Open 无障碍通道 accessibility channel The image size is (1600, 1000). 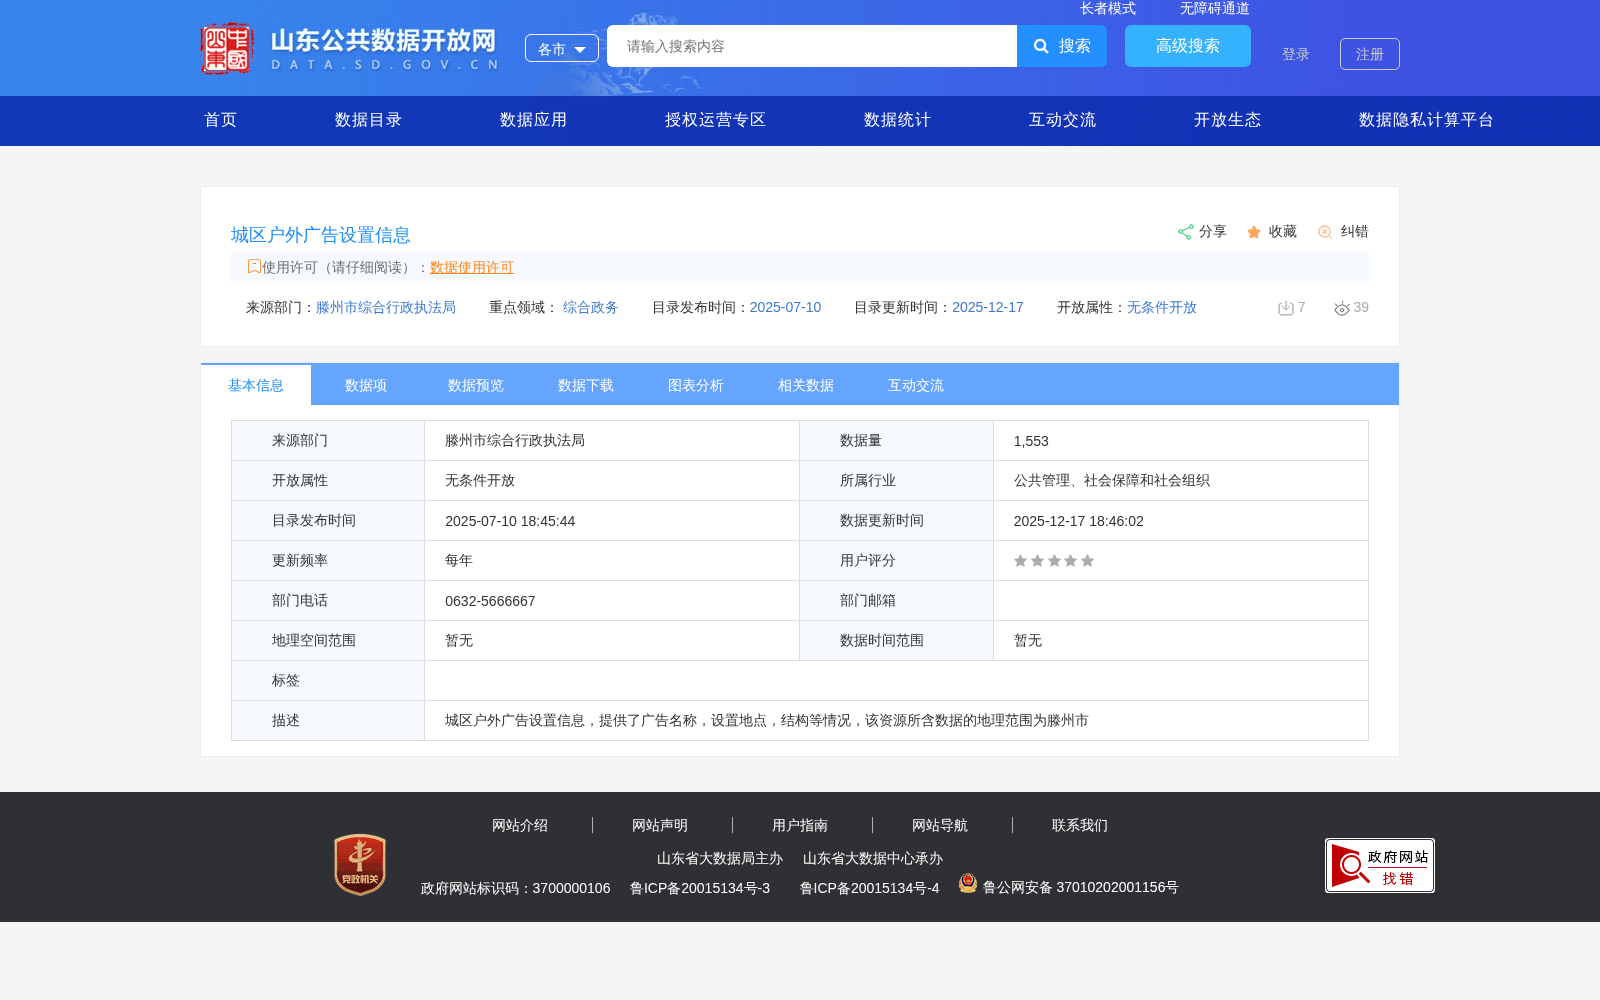click(1215, 8)
